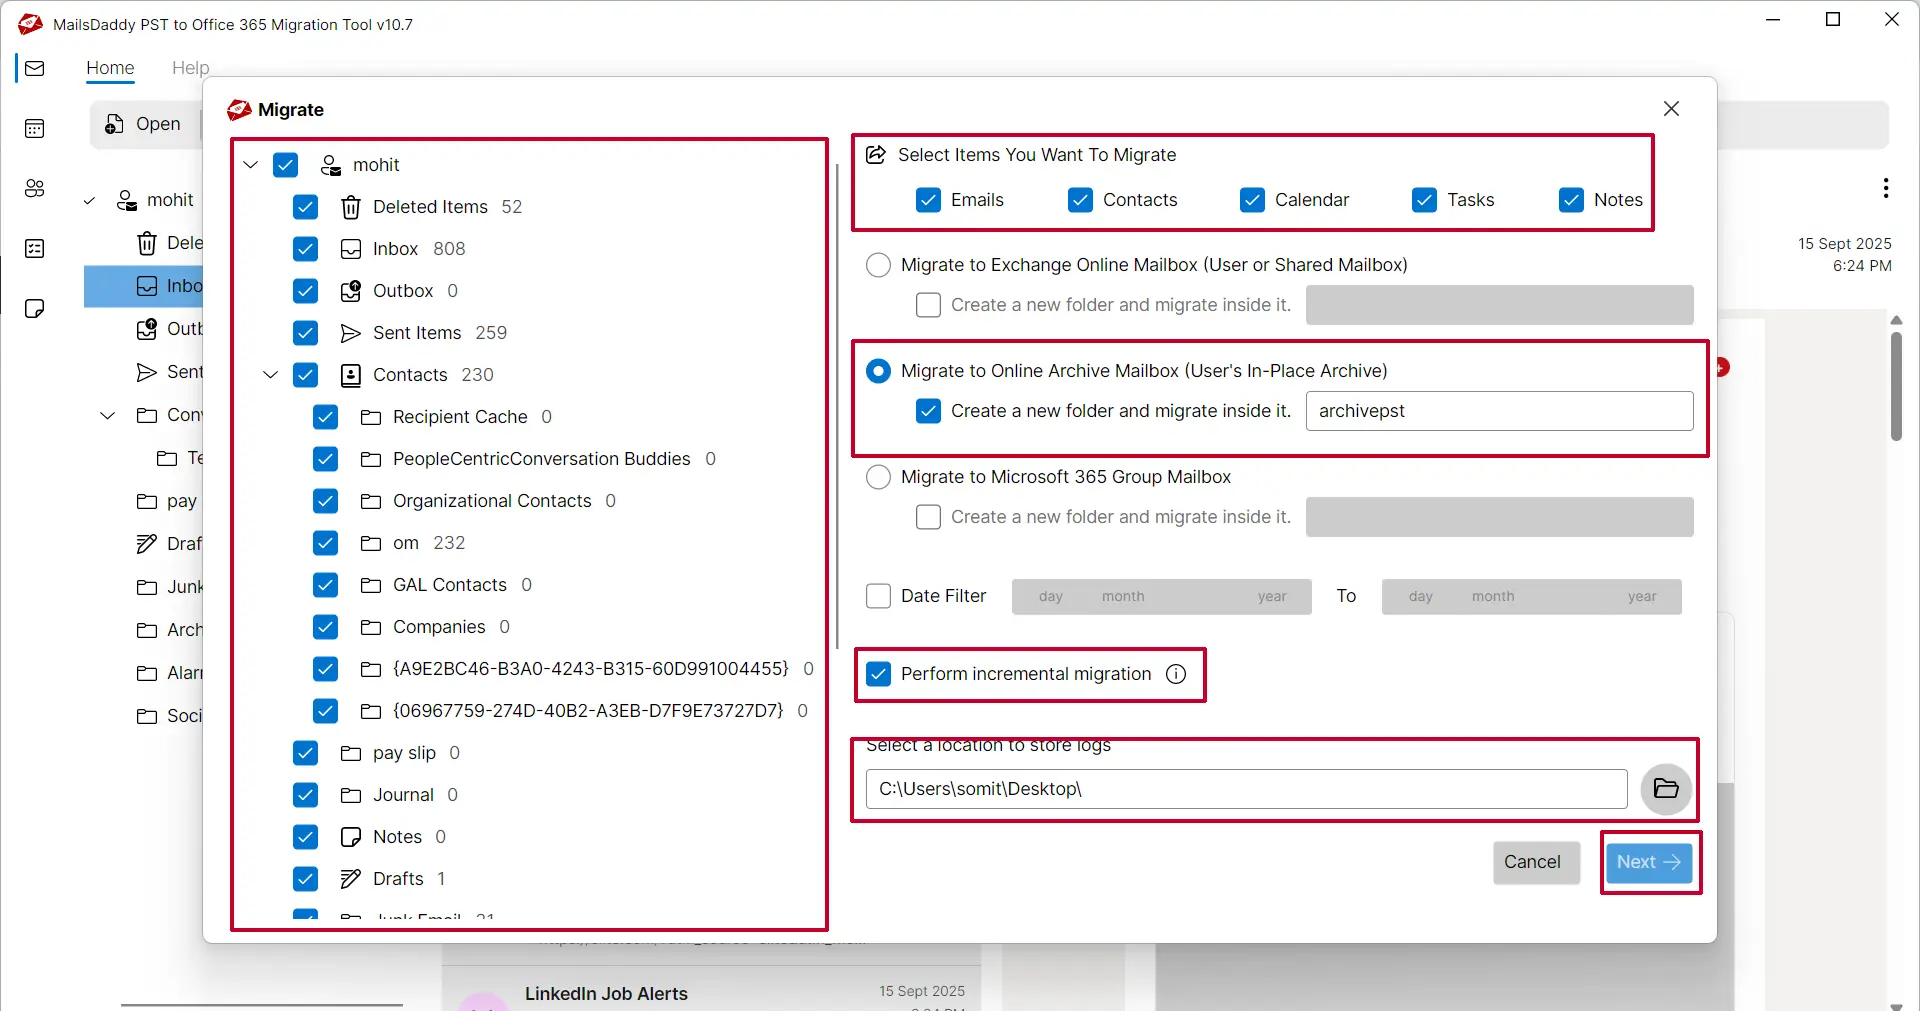Open the People/Contacts sidebar icon

[x=35, y=188]
